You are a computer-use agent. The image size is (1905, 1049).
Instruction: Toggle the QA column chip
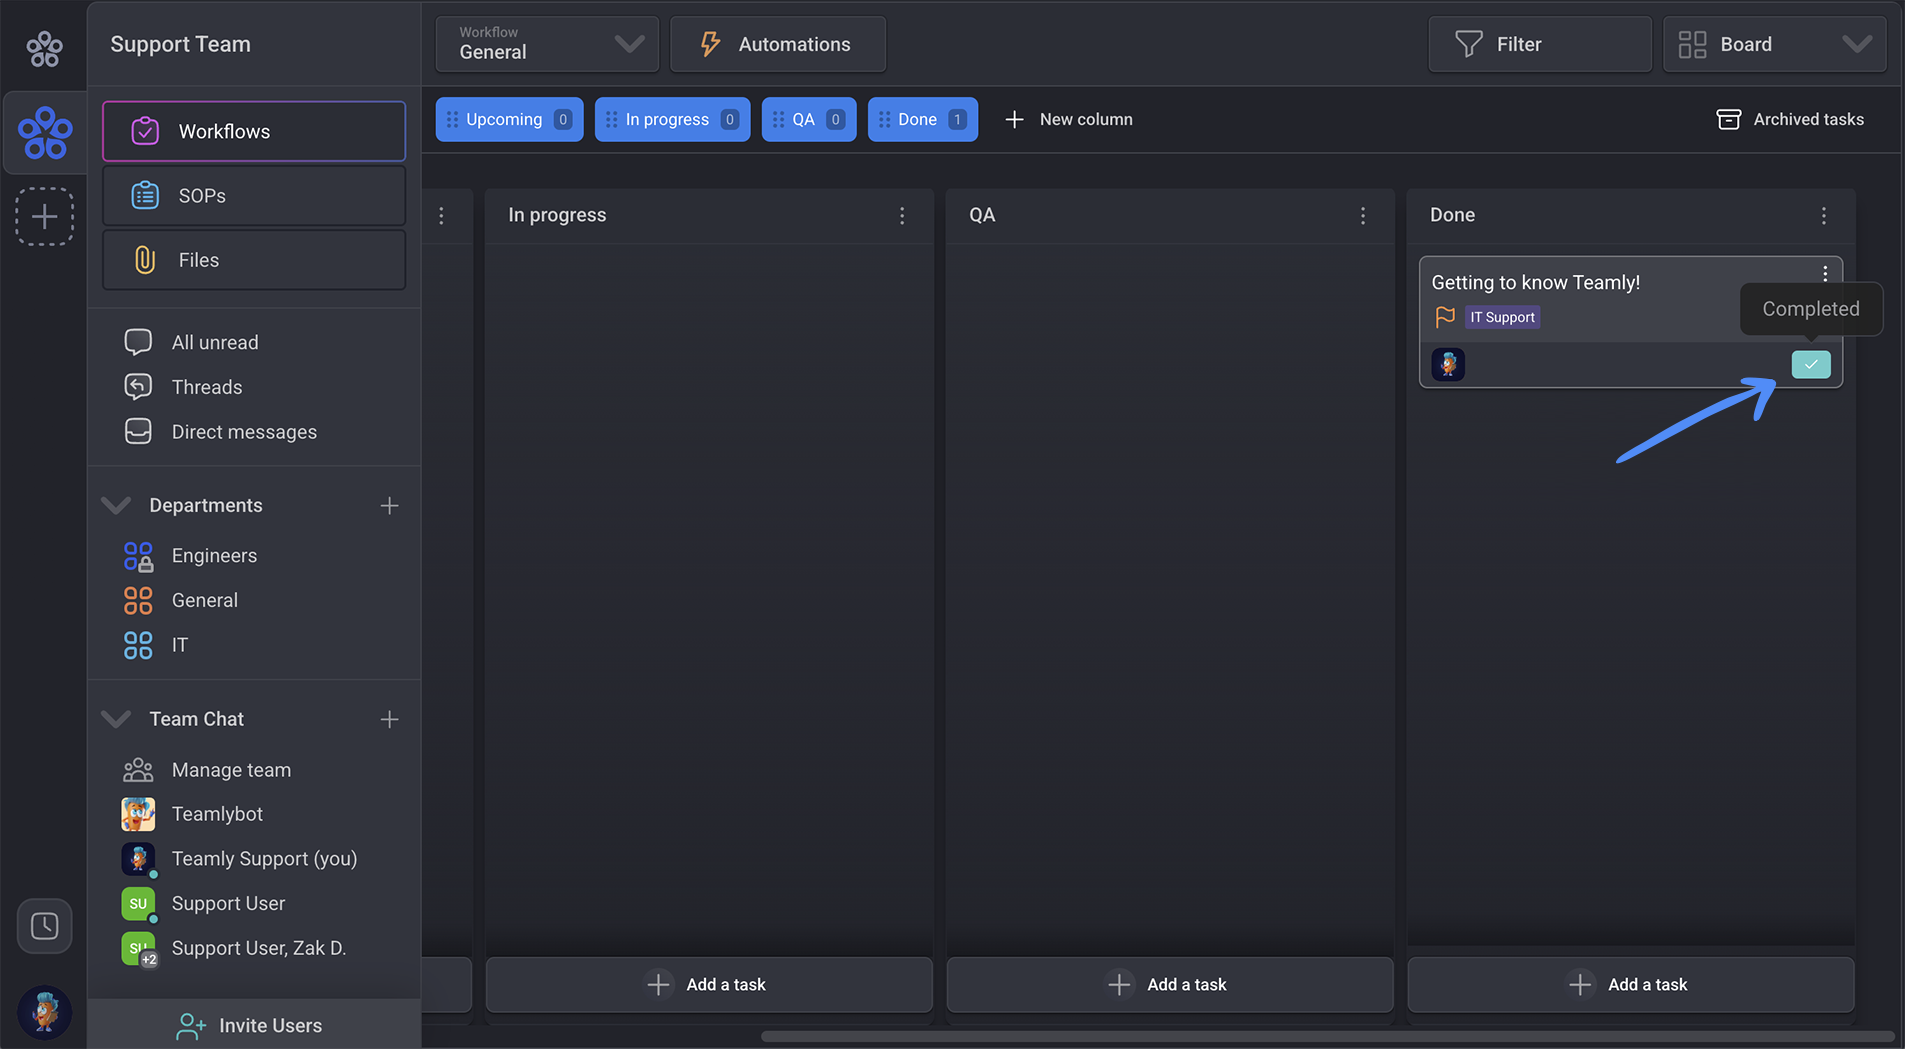tap(808, 119)
